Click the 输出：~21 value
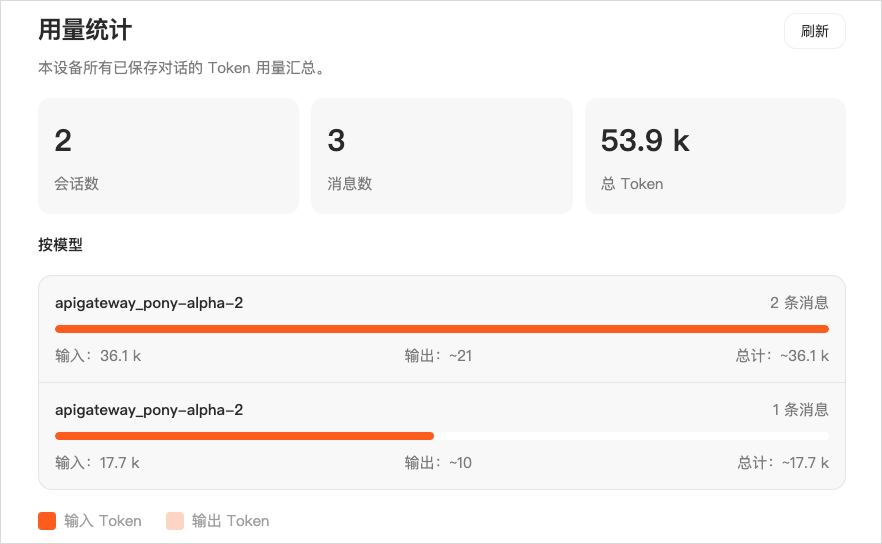The width and height of the screenshot is (882, 544). 438,355
